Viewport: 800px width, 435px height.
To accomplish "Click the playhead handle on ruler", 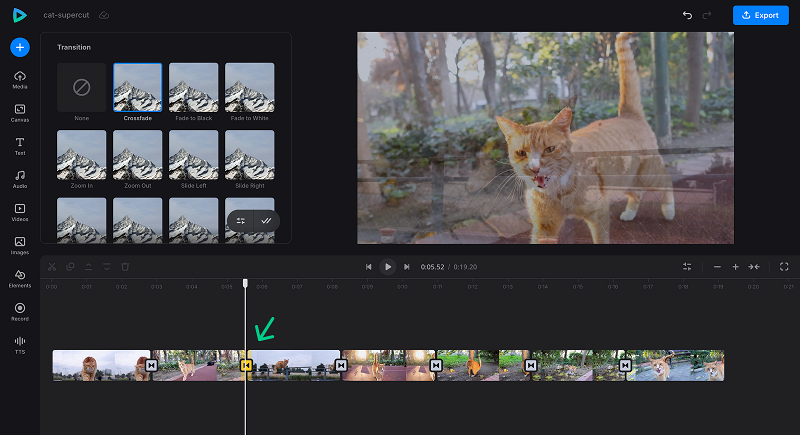I will pyautogui.click(x=245, y=283).
